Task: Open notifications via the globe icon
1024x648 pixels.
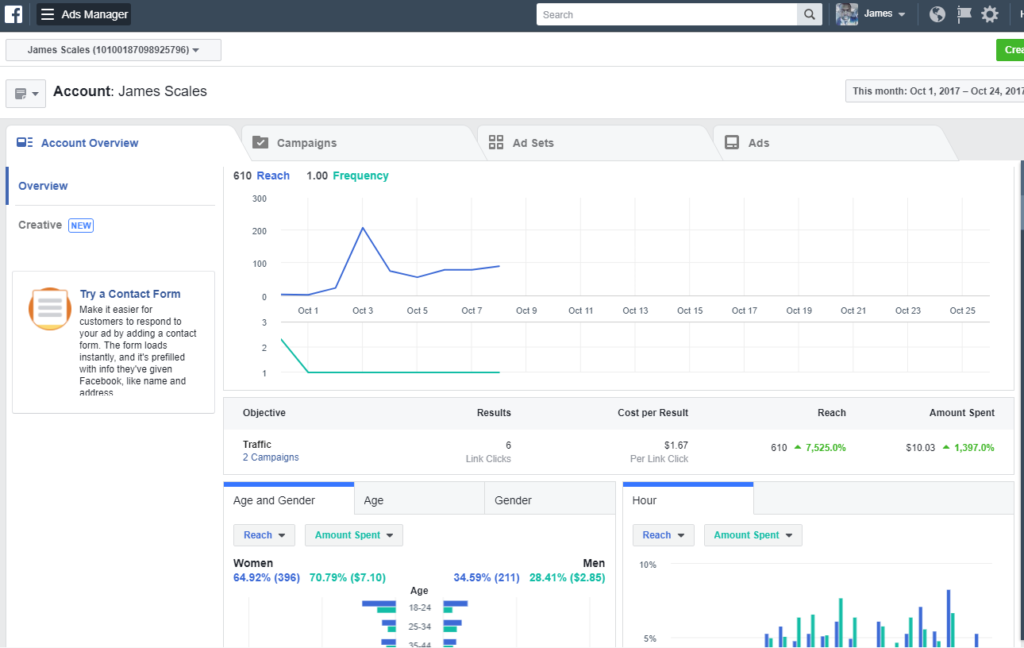Action: point(937,14)
